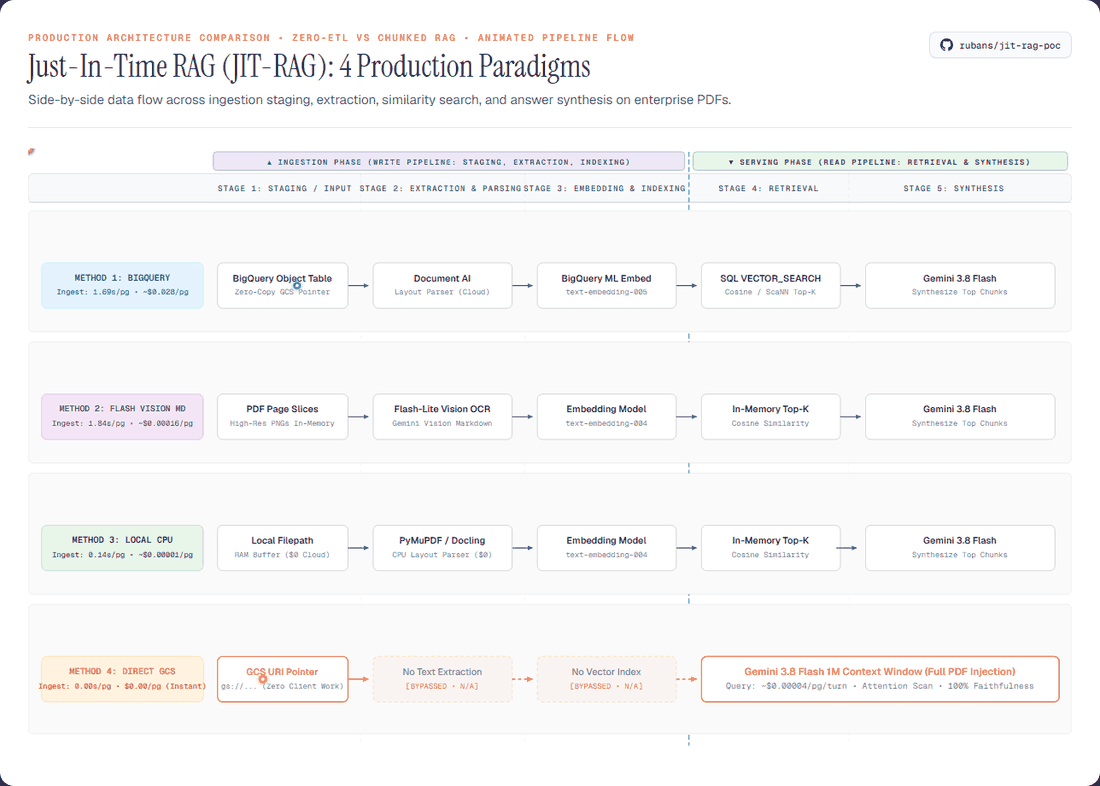Select the Stage 3: Embedding & Indexing header
Viewport: 1100px width, 786px height.
click(x=604, y=188)
